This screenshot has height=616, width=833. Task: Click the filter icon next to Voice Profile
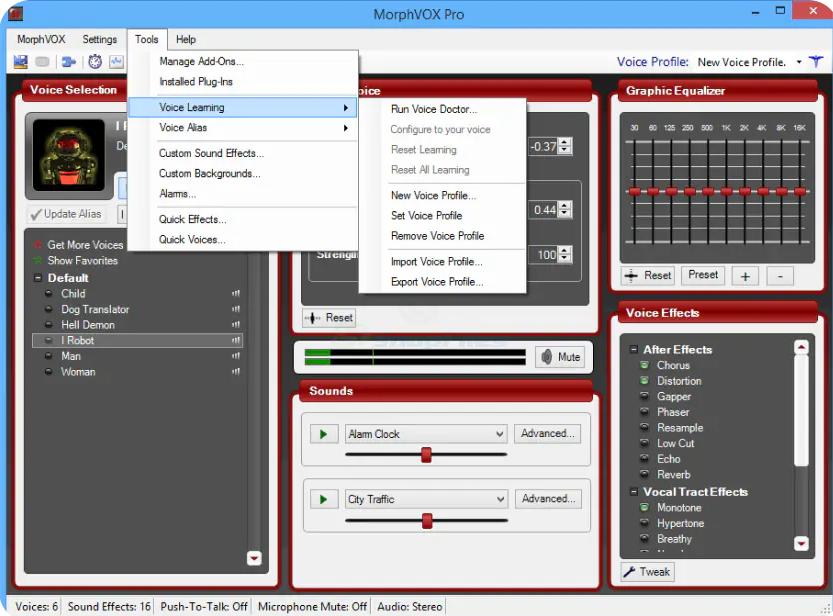pos(816,62)
